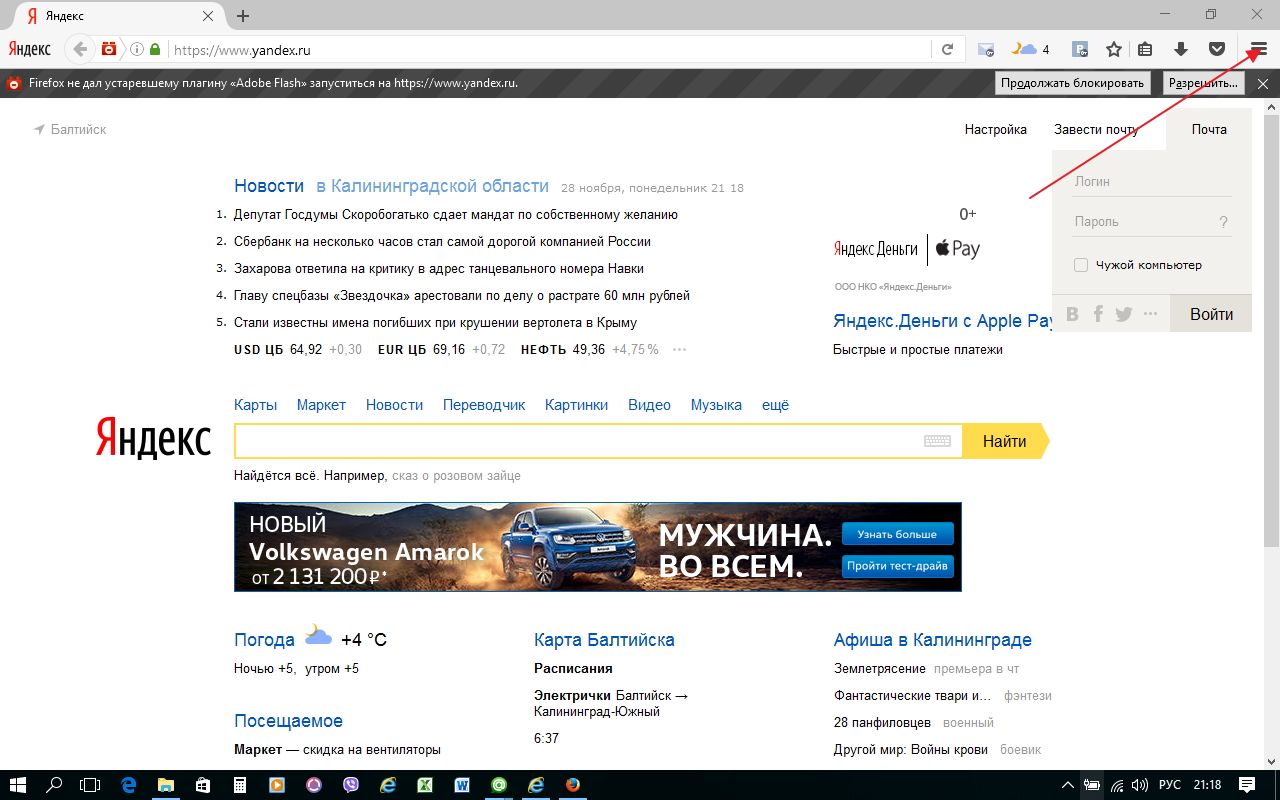The image size is (1280, 800).
Task: Open the Firefox hamburger menu
Action: [x=1259, y=49]
